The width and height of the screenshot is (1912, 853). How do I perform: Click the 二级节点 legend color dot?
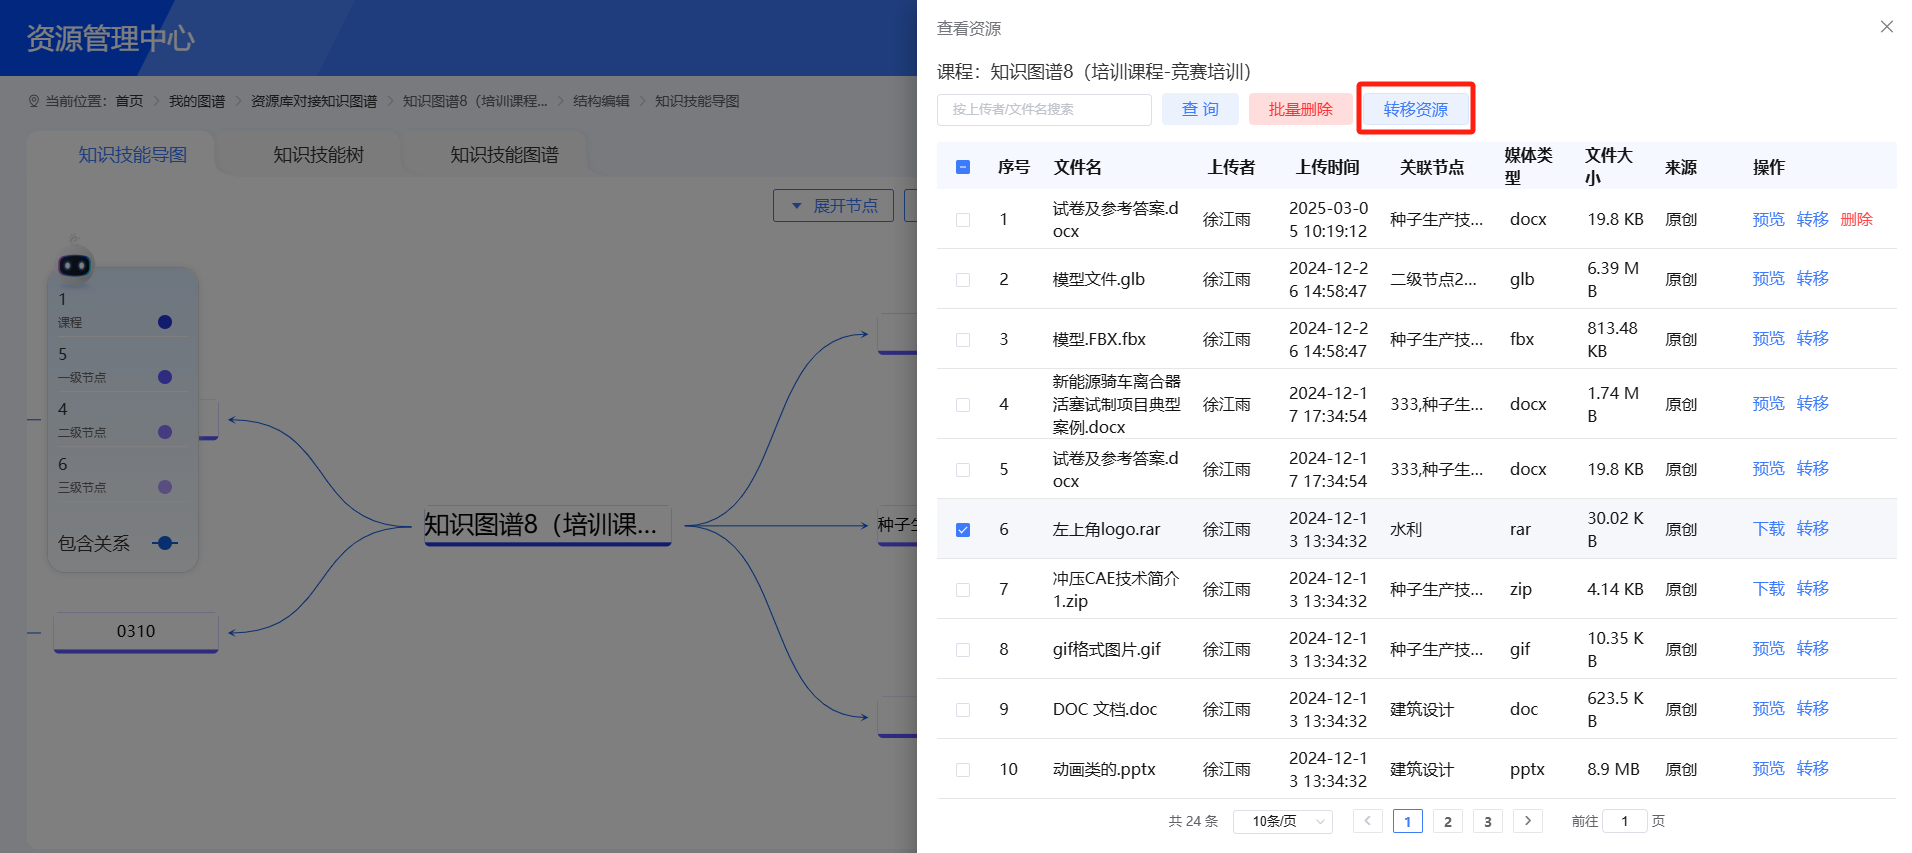coord(165,432)
